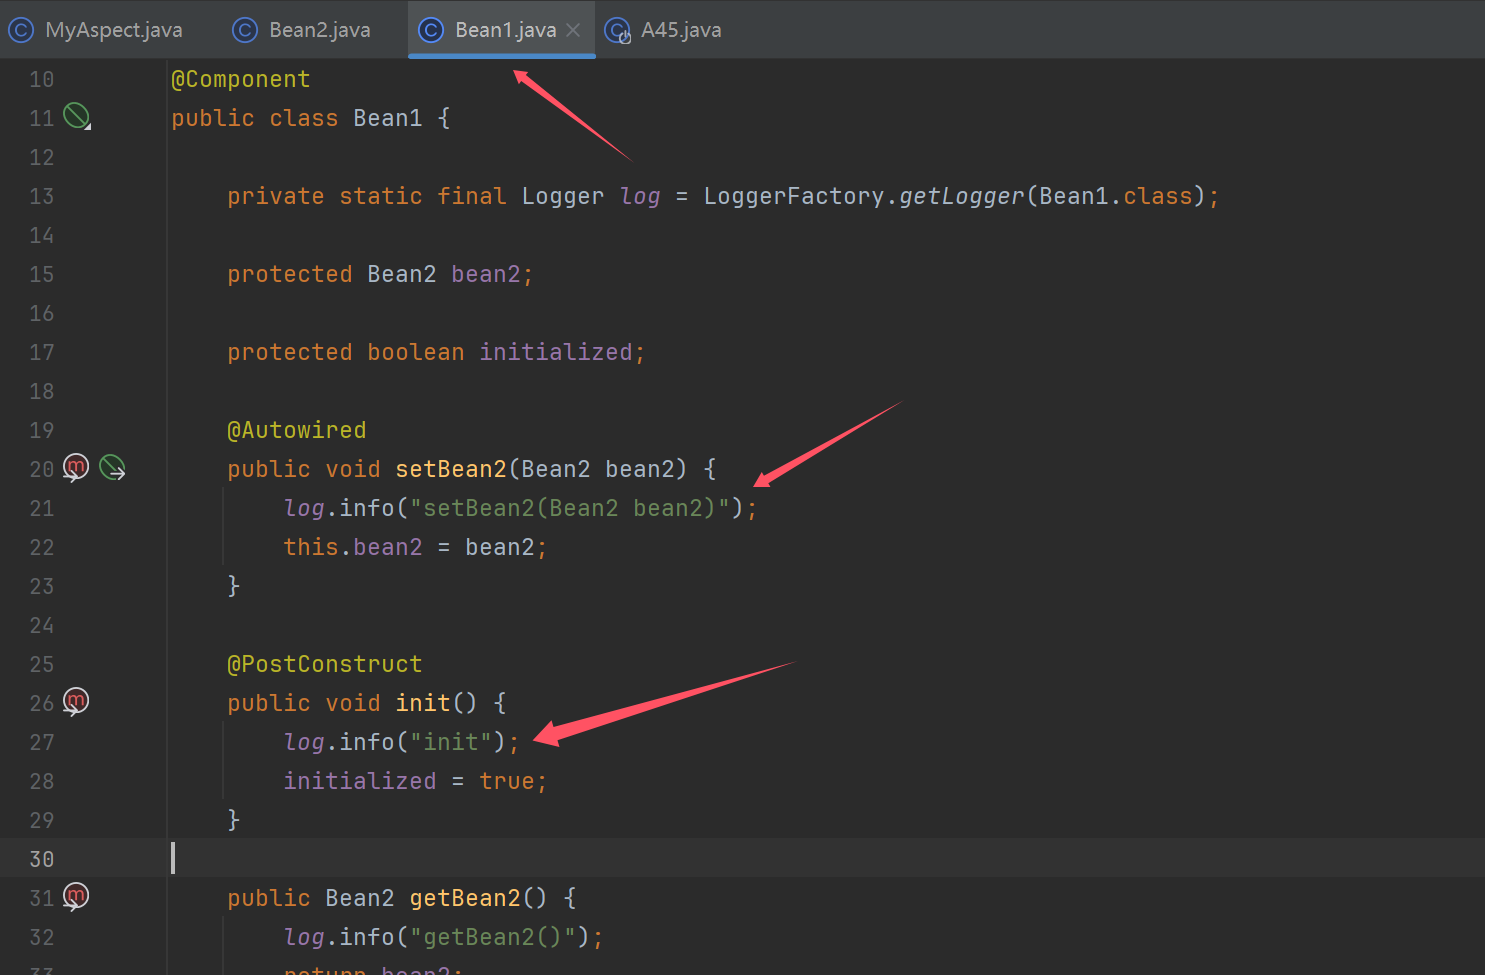Image resolution: width=1485 pixels, height=975 pixels.
Task: Click the advised method gutter icon on line 20
Action: 76,467
